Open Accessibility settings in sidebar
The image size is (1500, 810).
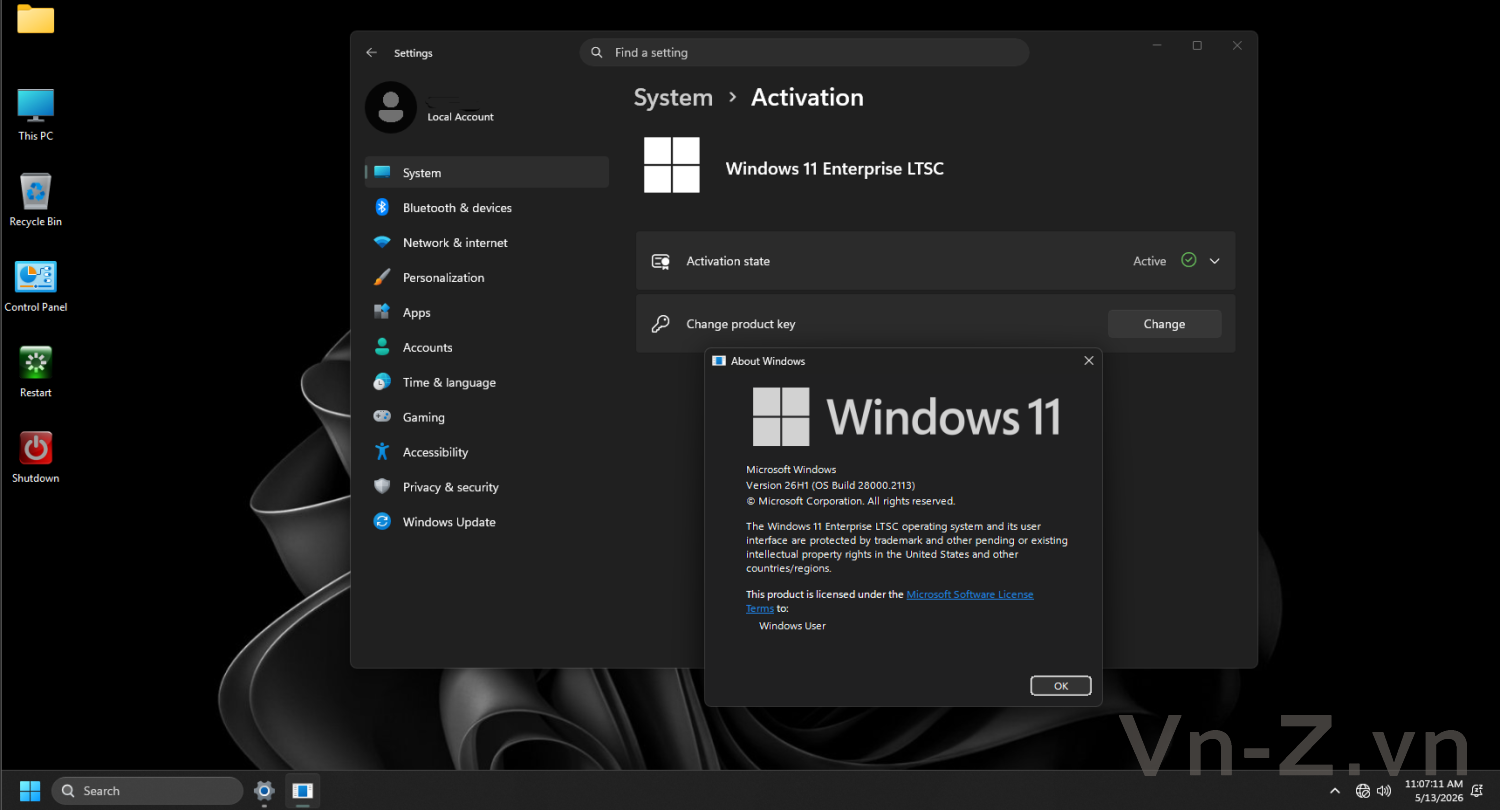487,453
